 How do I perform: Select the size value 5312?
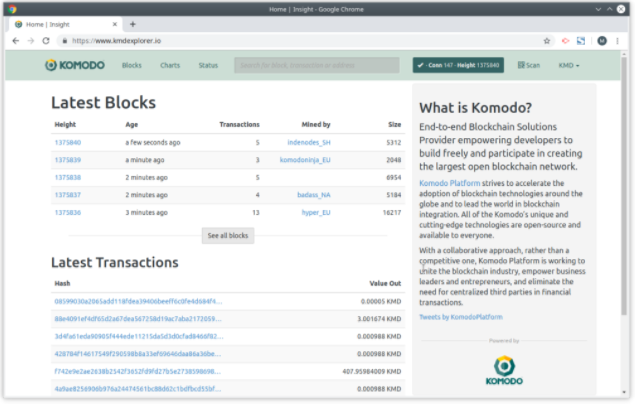click(x=394, y=142)
